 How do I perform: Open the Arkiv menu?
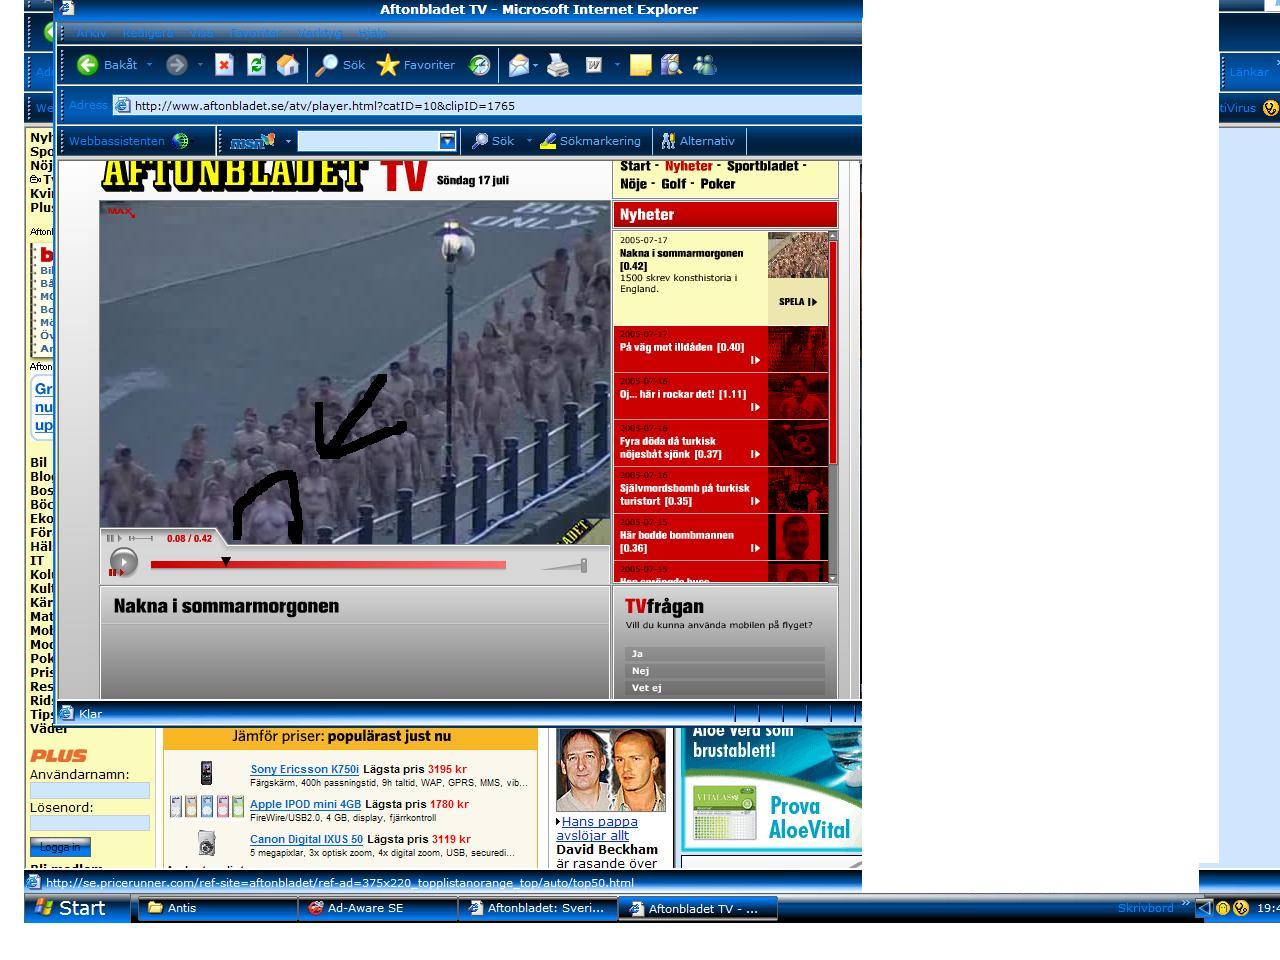[91, 33]
